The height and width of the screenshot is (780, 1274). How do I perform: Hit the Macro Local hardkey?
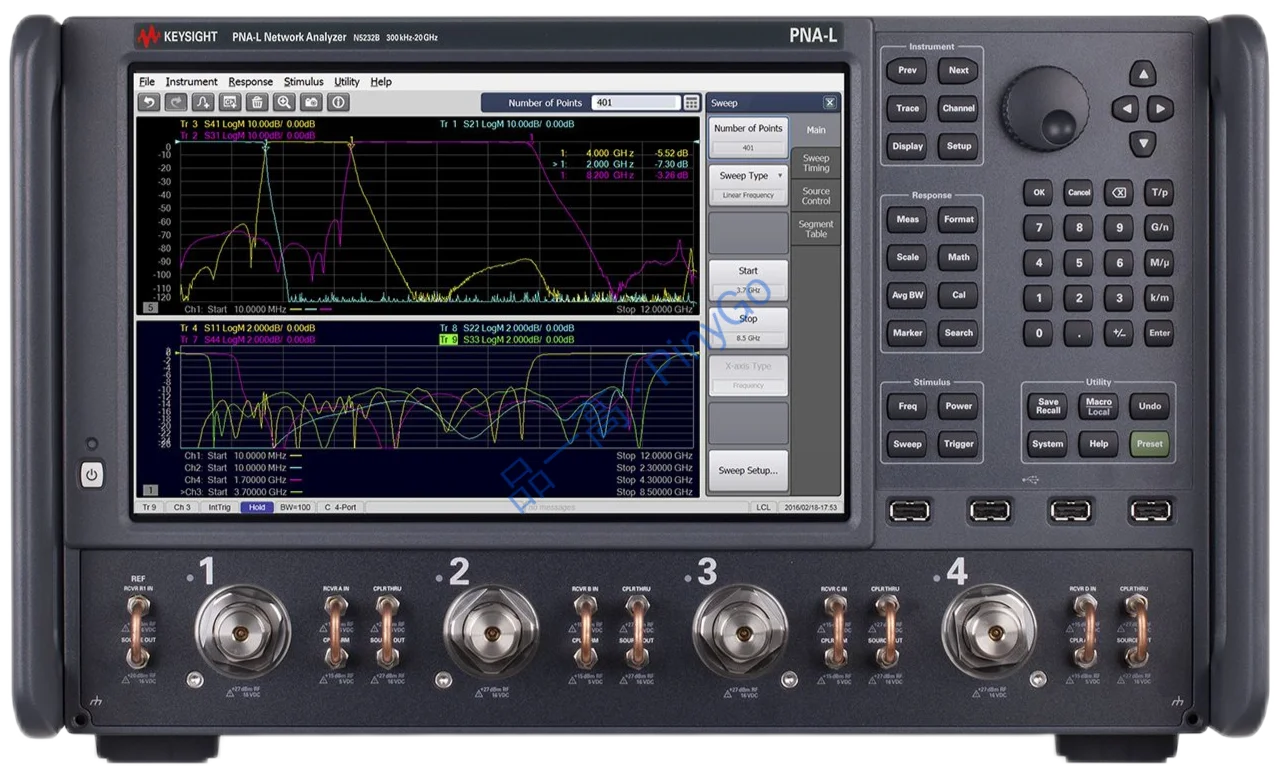pos(1099,406)
